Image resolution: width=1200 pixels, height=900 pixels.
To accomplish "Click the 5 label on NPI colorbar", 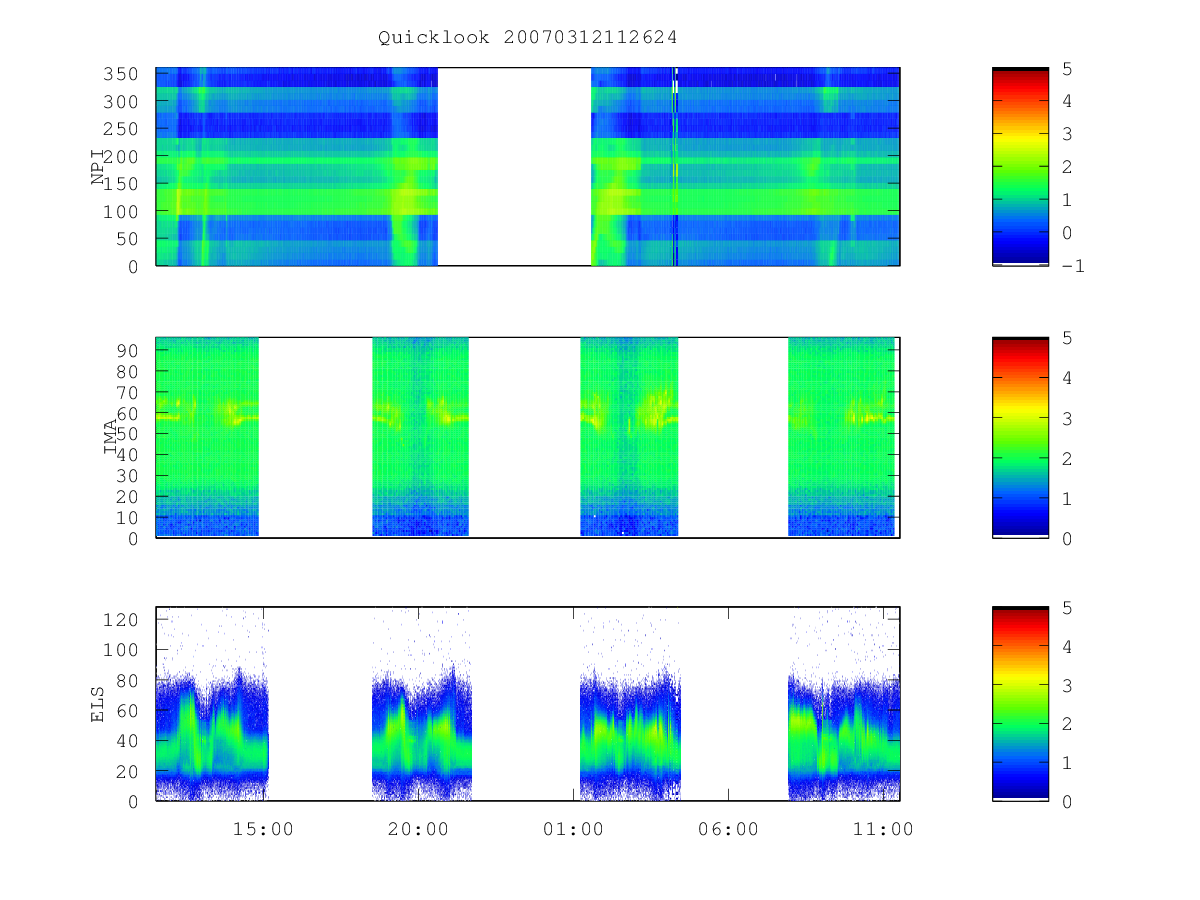I will pos(1066,69).
